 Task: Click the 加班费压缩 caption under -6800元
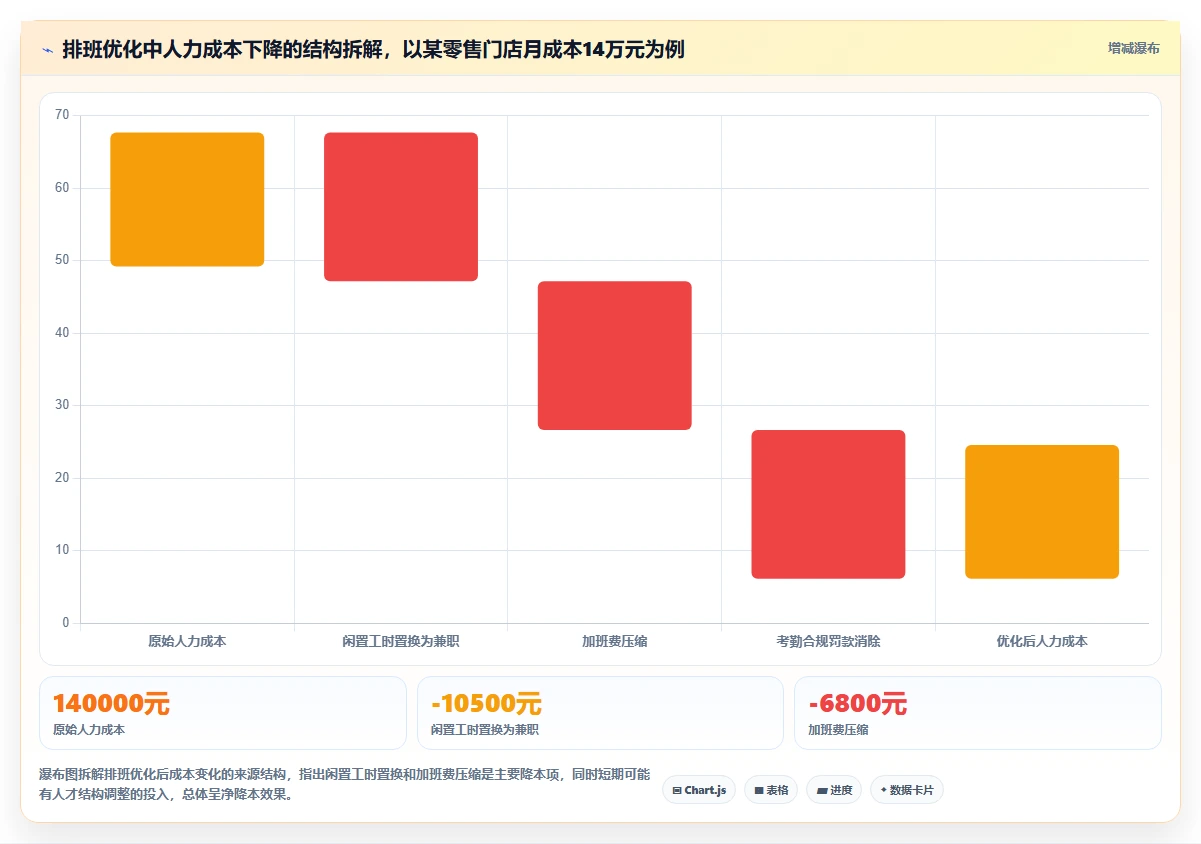(838, 730)
